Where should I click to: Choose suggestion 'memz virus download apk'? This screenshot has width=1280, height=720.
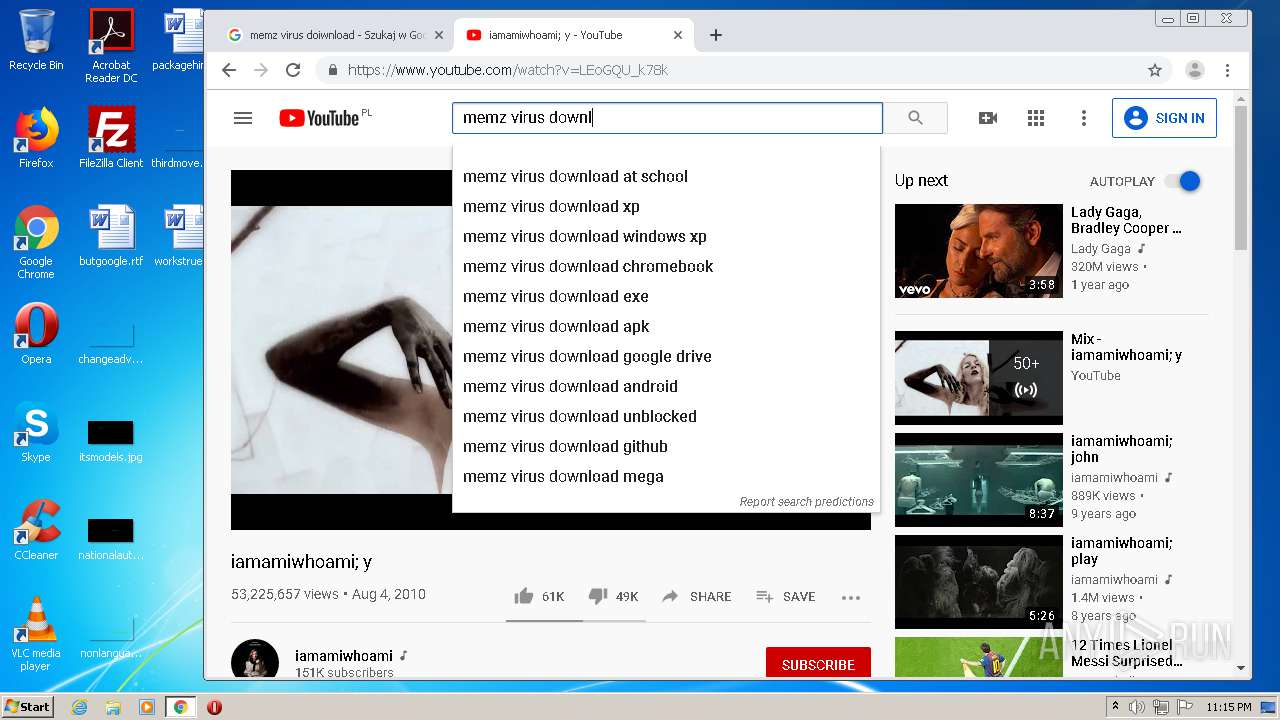point(666,326)
